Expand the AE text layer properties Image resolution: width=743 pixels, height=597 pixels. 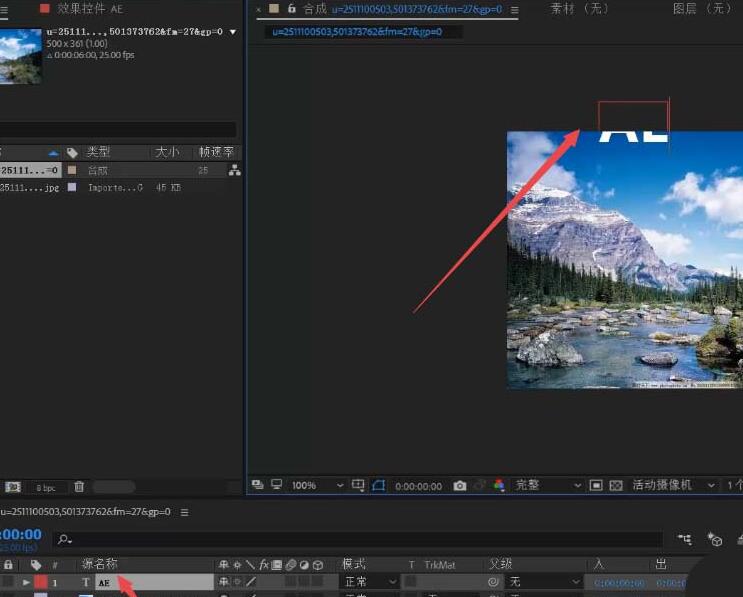click(27, 582)
